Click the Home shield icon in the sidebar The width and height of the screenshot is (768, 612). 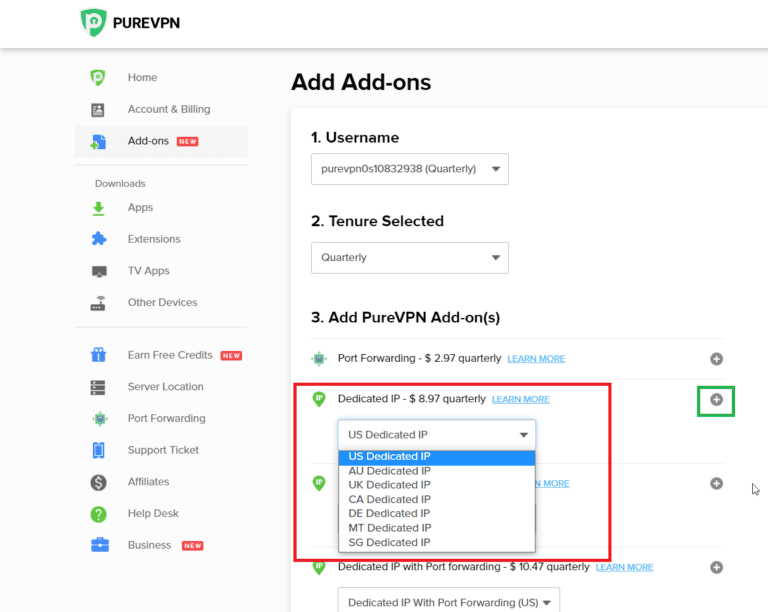[x=98, y=78]
